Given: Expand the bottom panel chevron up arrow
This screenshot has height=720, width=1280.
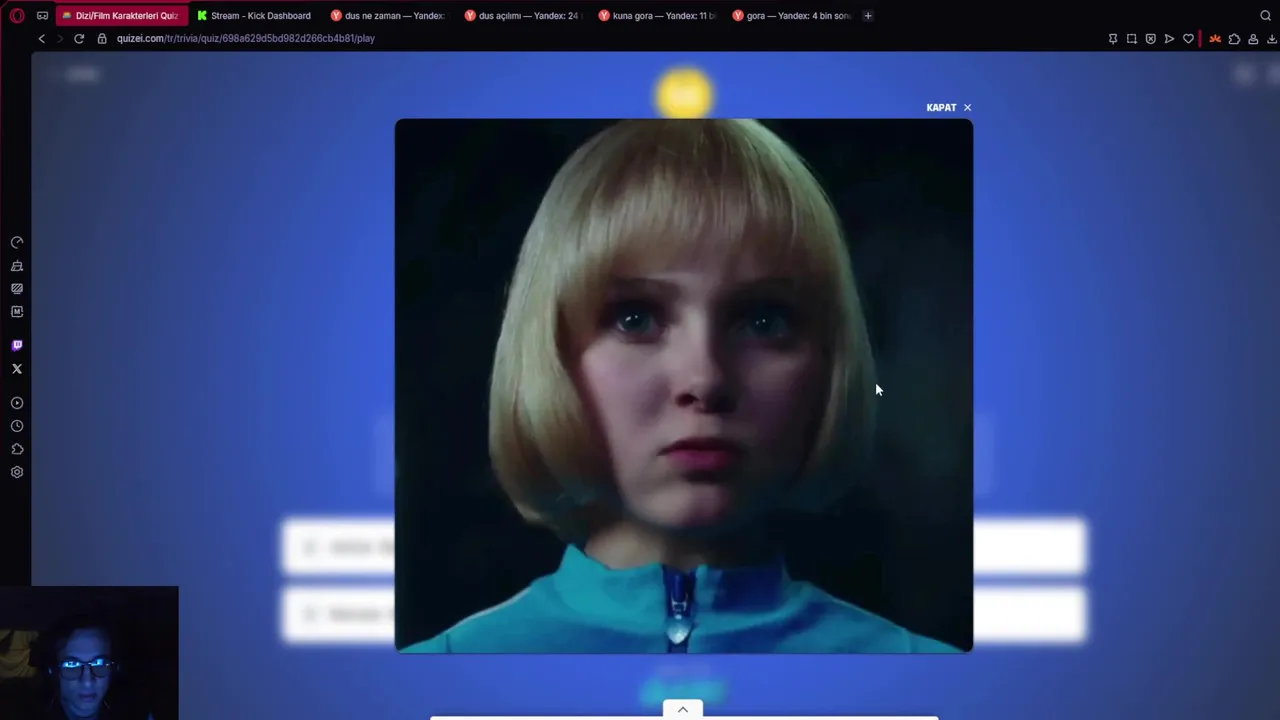Looking at the screenshot, I should [683, 709].
